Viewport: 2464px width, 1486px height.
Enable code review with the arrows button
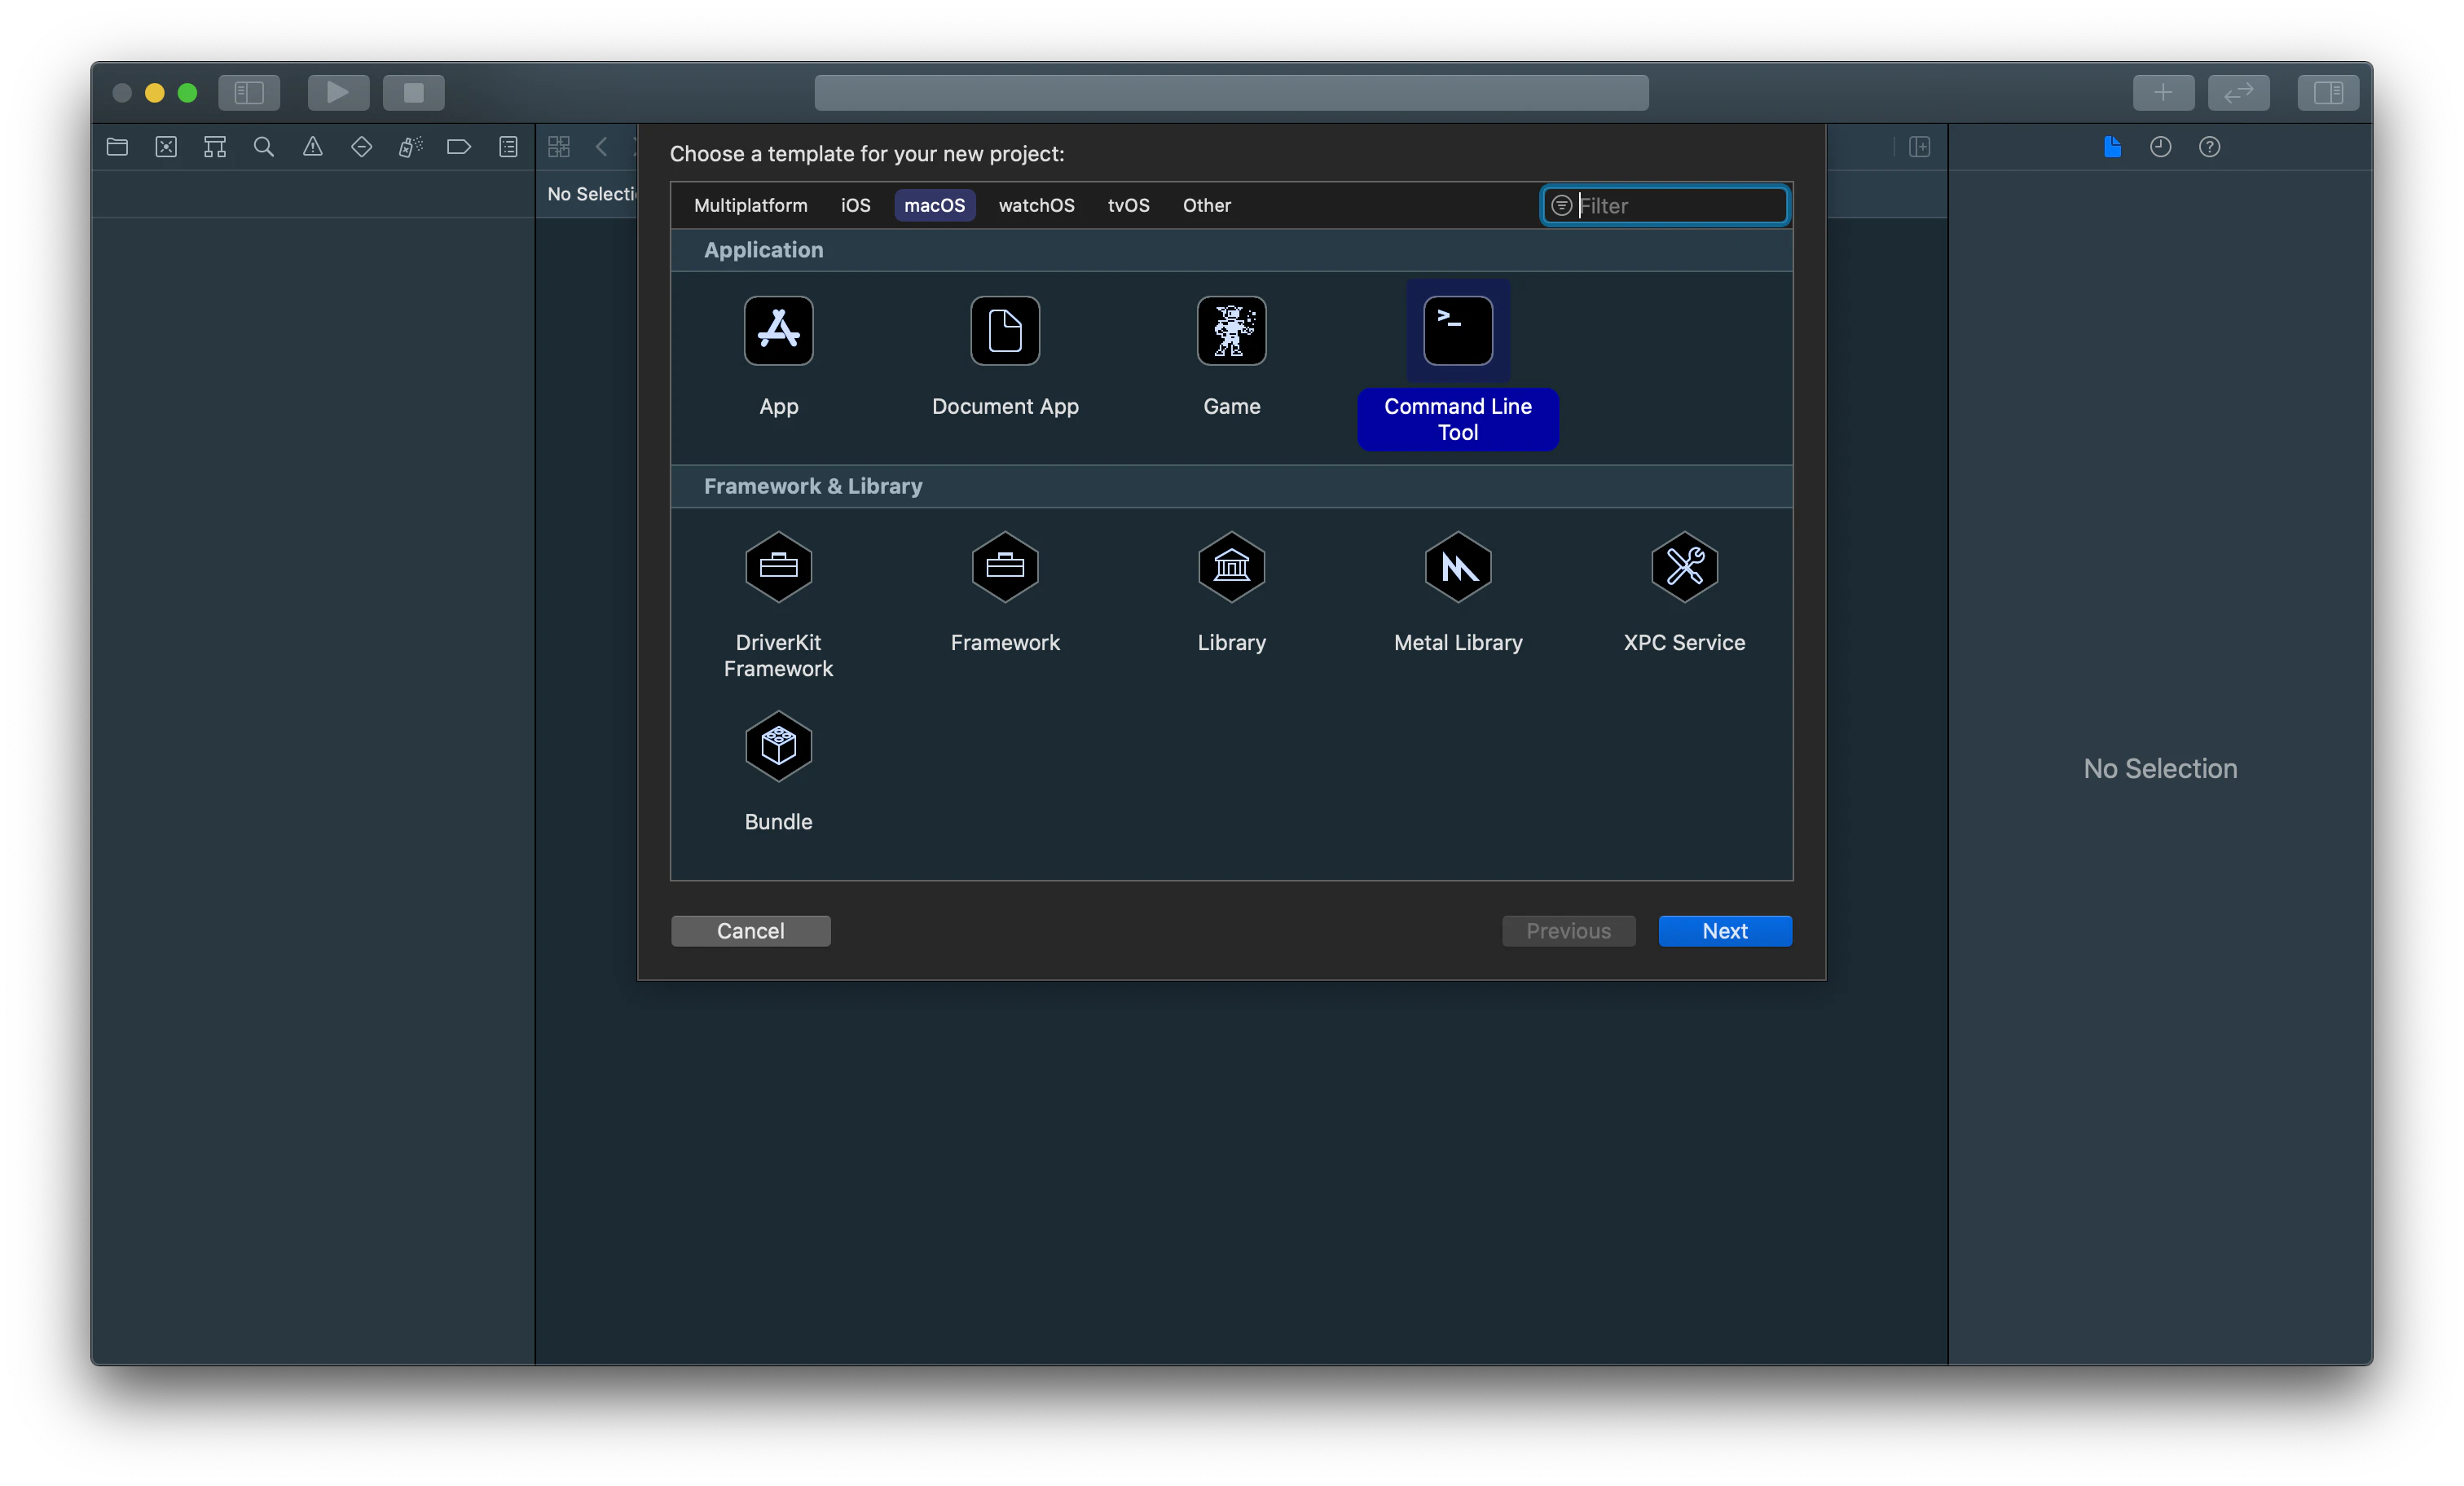click(2238, 93)
